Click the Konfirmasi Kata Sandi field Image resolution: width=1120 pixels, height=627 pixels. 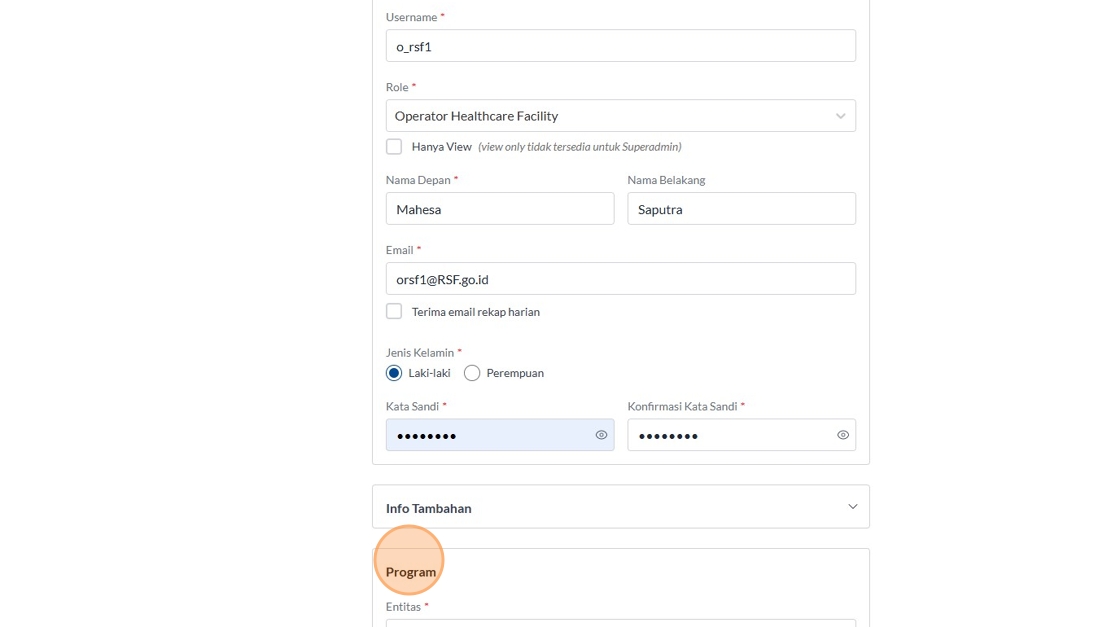pos(730,435)
